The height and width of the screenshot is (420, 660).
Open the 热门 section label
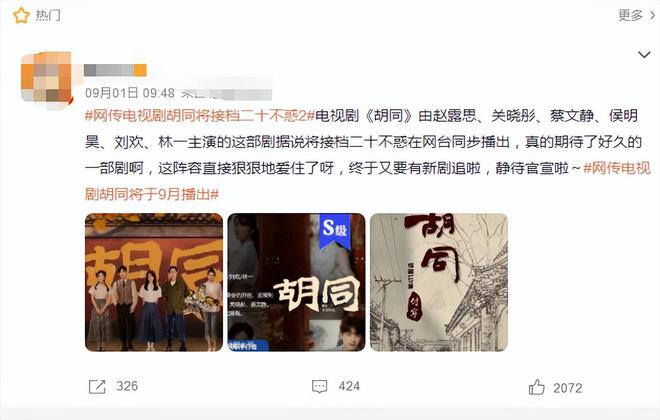[x=48, y=15]
